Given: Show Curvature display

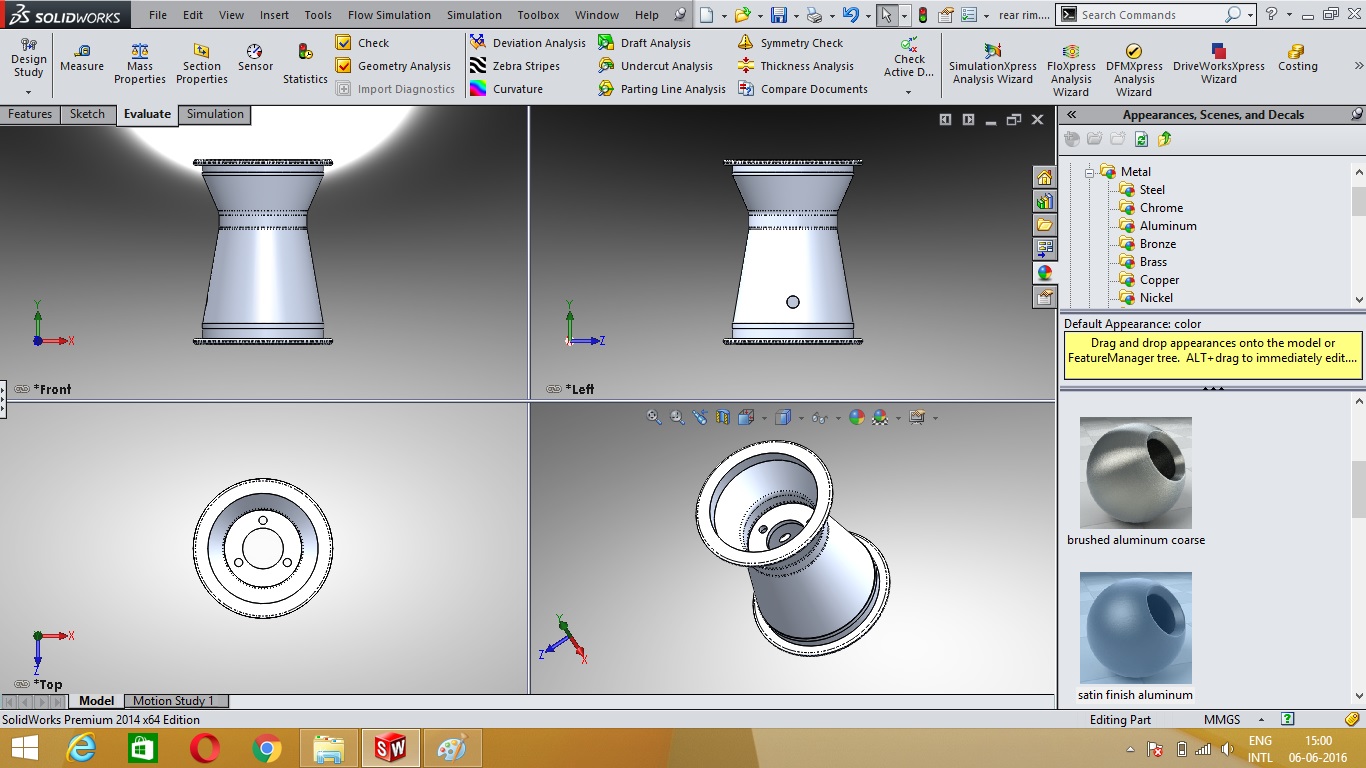Looking at the screenshot, I should 506,89.
